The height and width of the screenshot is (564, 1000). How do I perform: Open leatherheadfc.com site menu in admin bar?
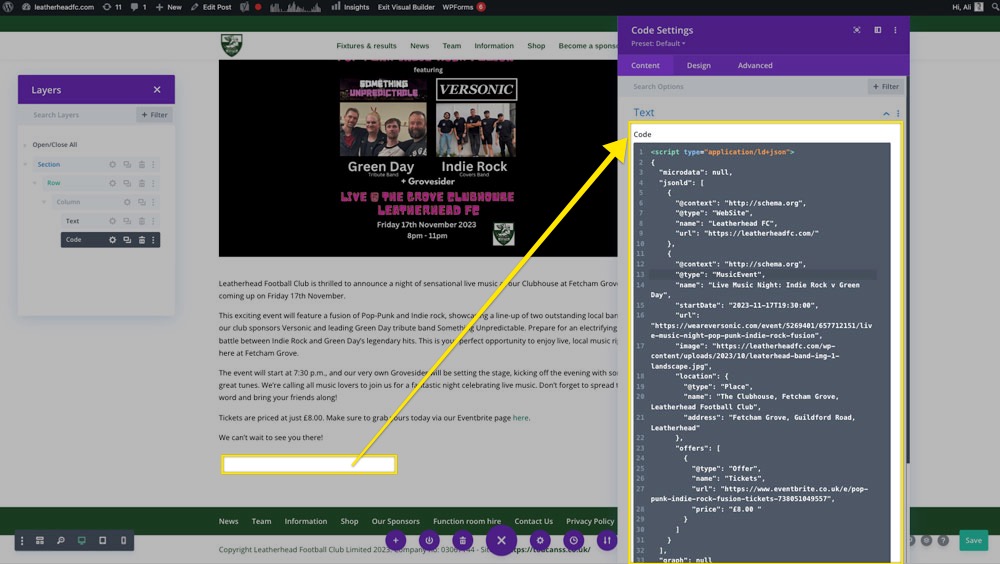57,7
